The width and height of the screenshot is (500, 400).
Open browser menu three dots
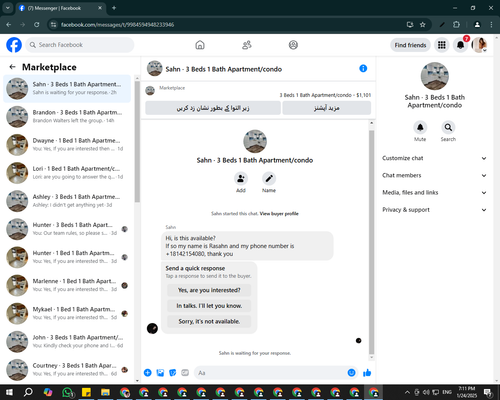[491, 25]
